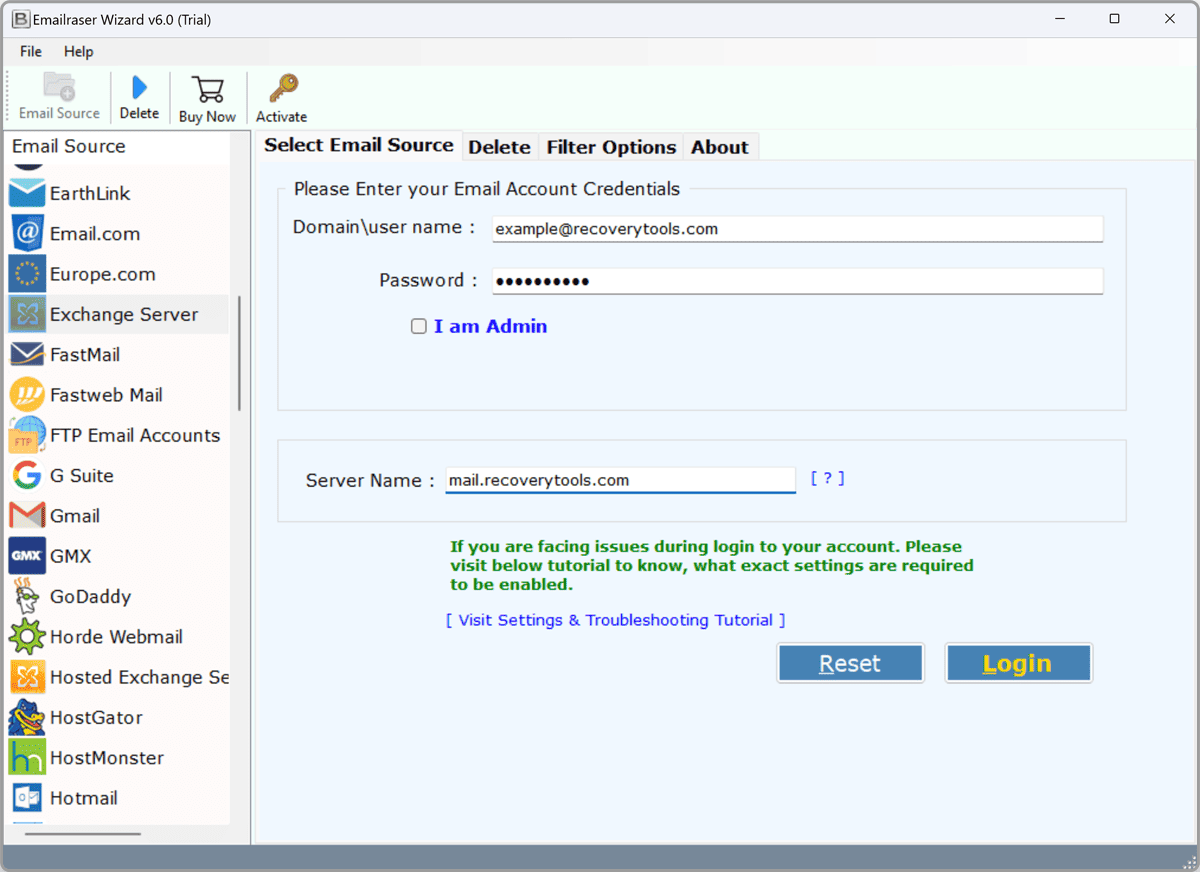The height and width of the screenshot is (872, 1200).
Task: Select the GoDaddy label text
Action: (x=90, y=596)
